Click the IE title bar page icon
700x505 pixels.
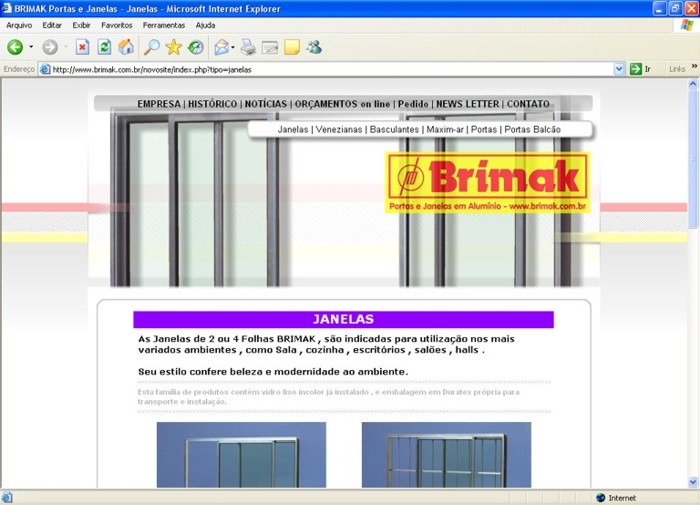pyautogui.click(x=7, y=8)
